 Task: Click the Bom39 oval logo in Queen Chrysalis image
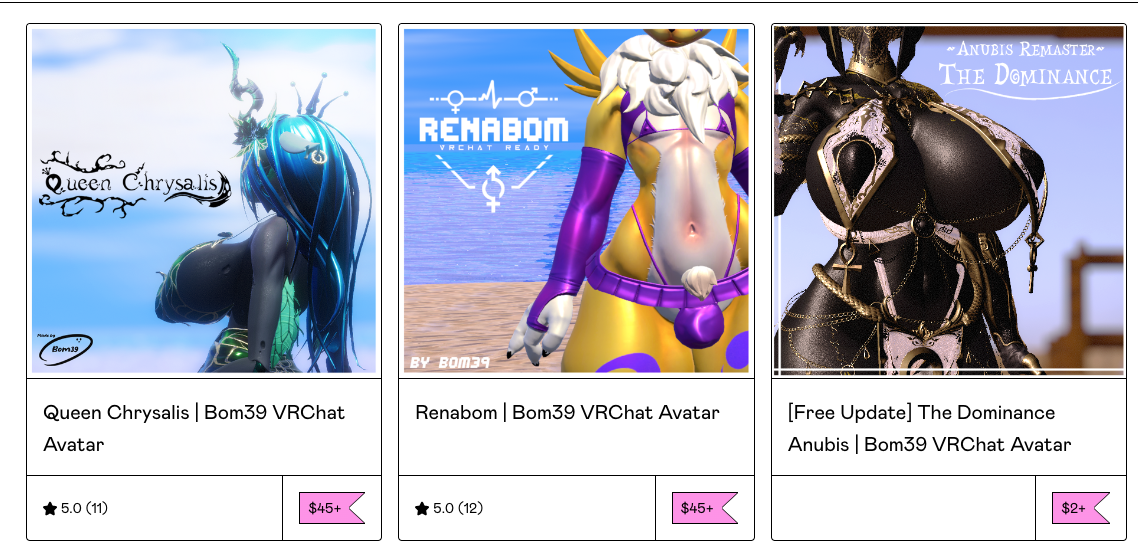tap(65, 349)
